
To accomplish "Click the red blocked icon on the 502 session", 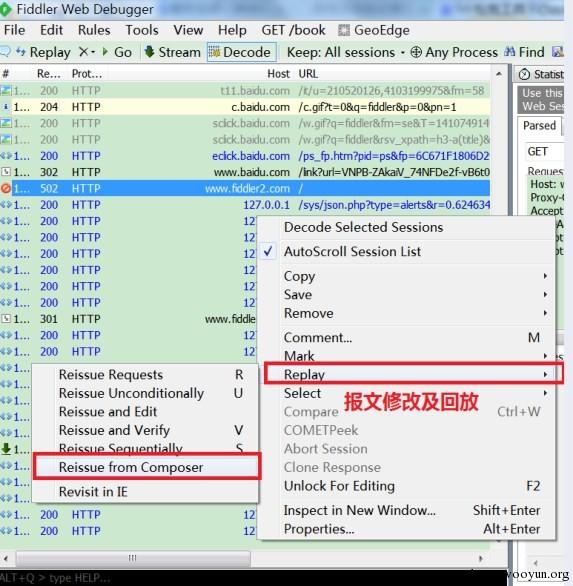I will (6, 188).
